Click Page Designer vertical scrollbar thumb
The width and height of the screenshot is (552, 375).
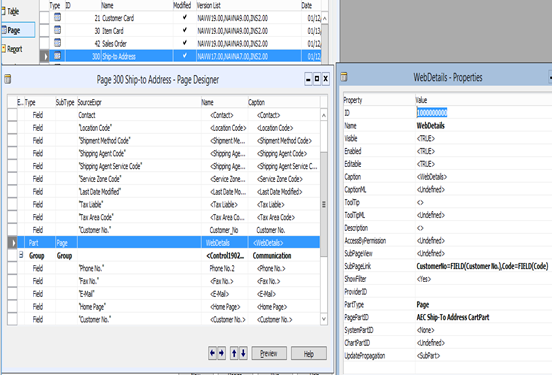point(324,204)
